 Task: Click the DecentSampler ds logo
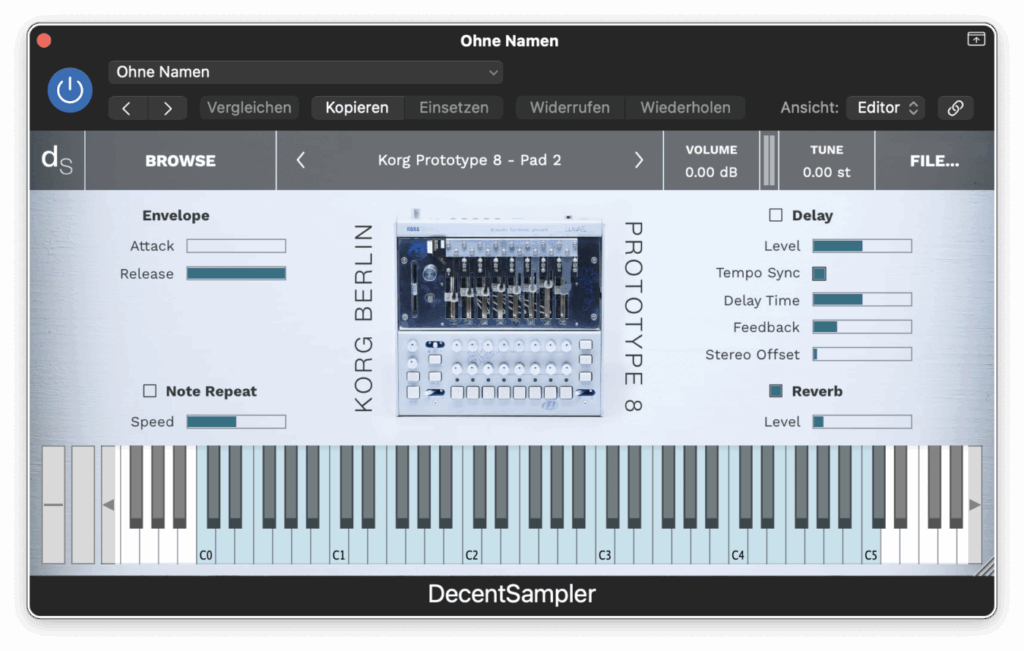point(56,160)
